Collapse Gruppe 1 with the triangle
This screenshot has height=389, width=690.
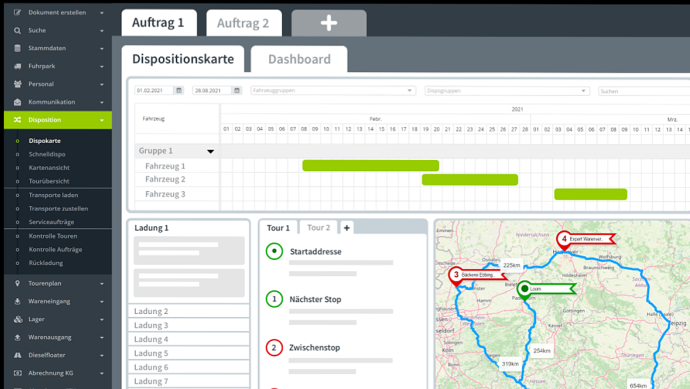pos(210,151)
